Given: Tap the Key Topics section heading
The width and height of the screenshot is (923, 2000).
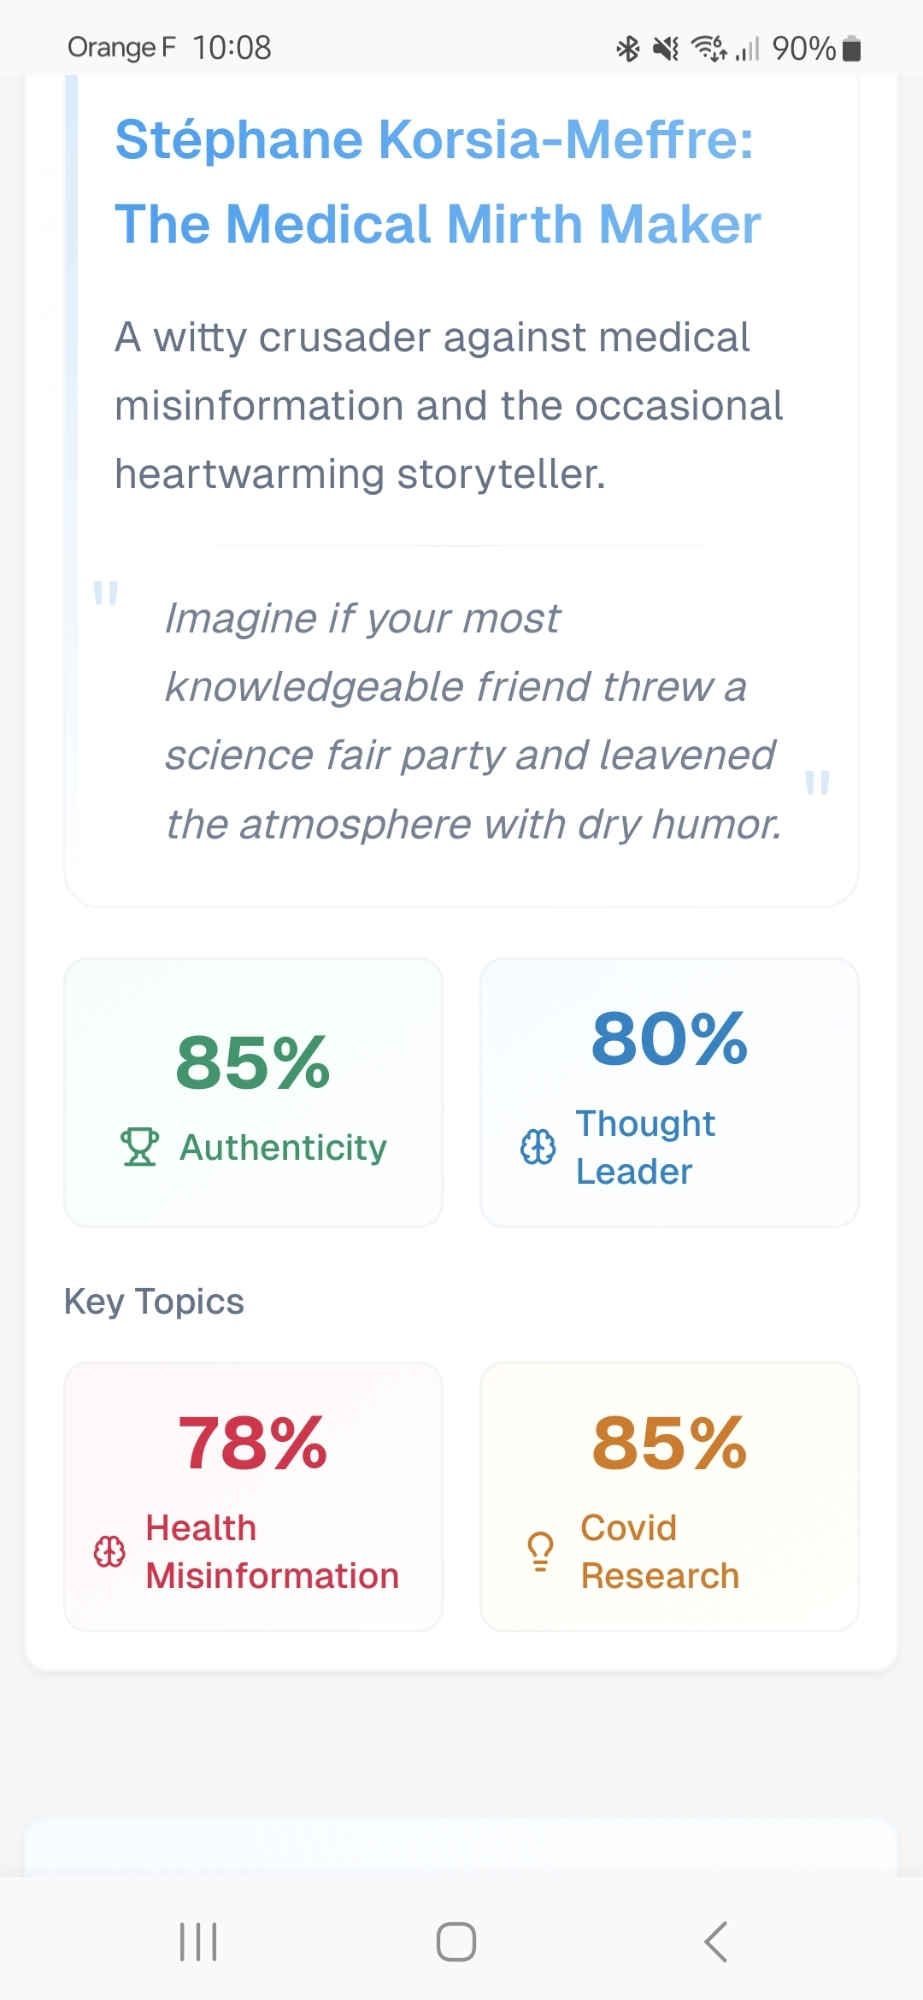Looking at the screenshot, I should [x=154, y=1301].
